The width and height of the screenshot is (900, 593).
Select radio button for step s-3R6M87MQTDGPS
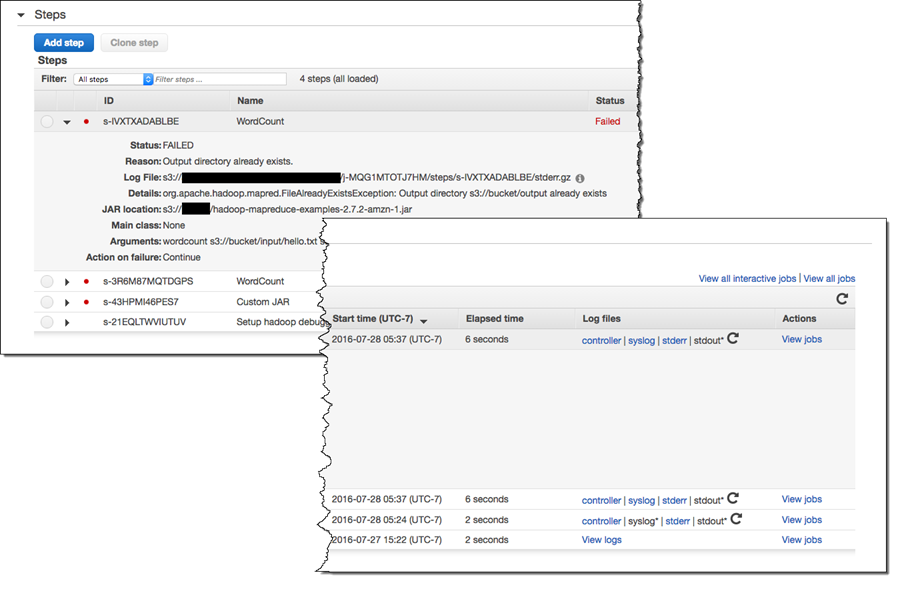[46, 282]
